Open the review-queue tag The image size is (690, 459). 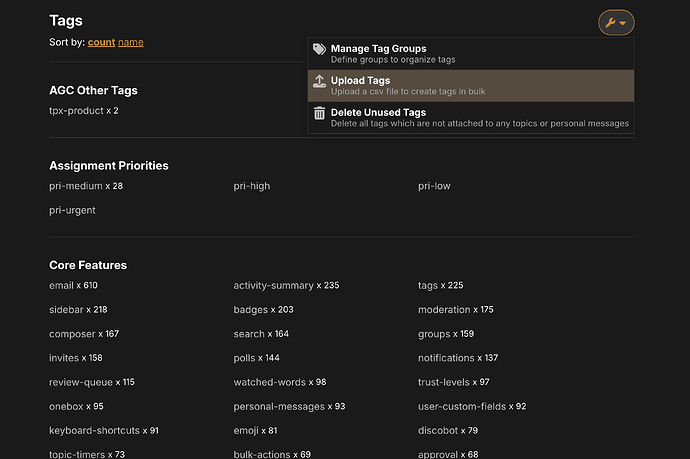81,382
